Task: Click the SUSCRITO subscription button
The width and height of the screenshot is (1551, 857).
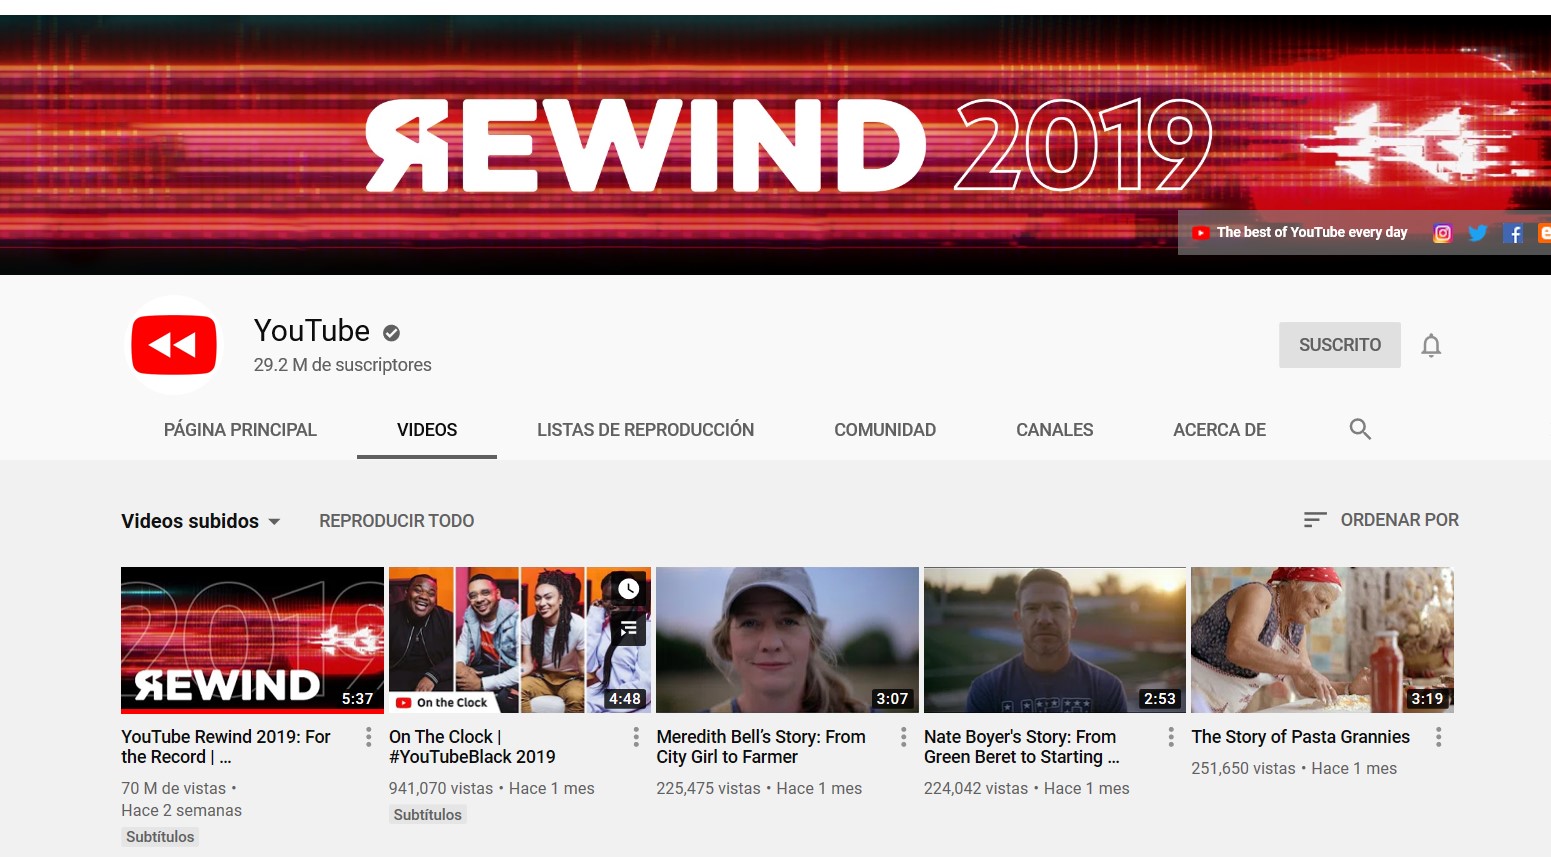Action: pos(1340,345)
